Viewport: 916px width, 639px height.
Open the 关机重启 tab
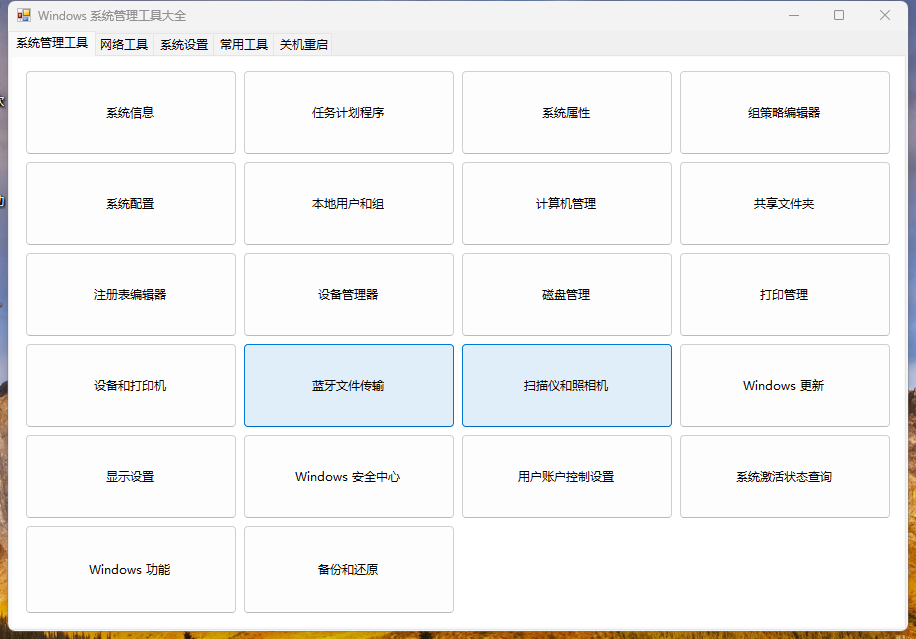304,45
